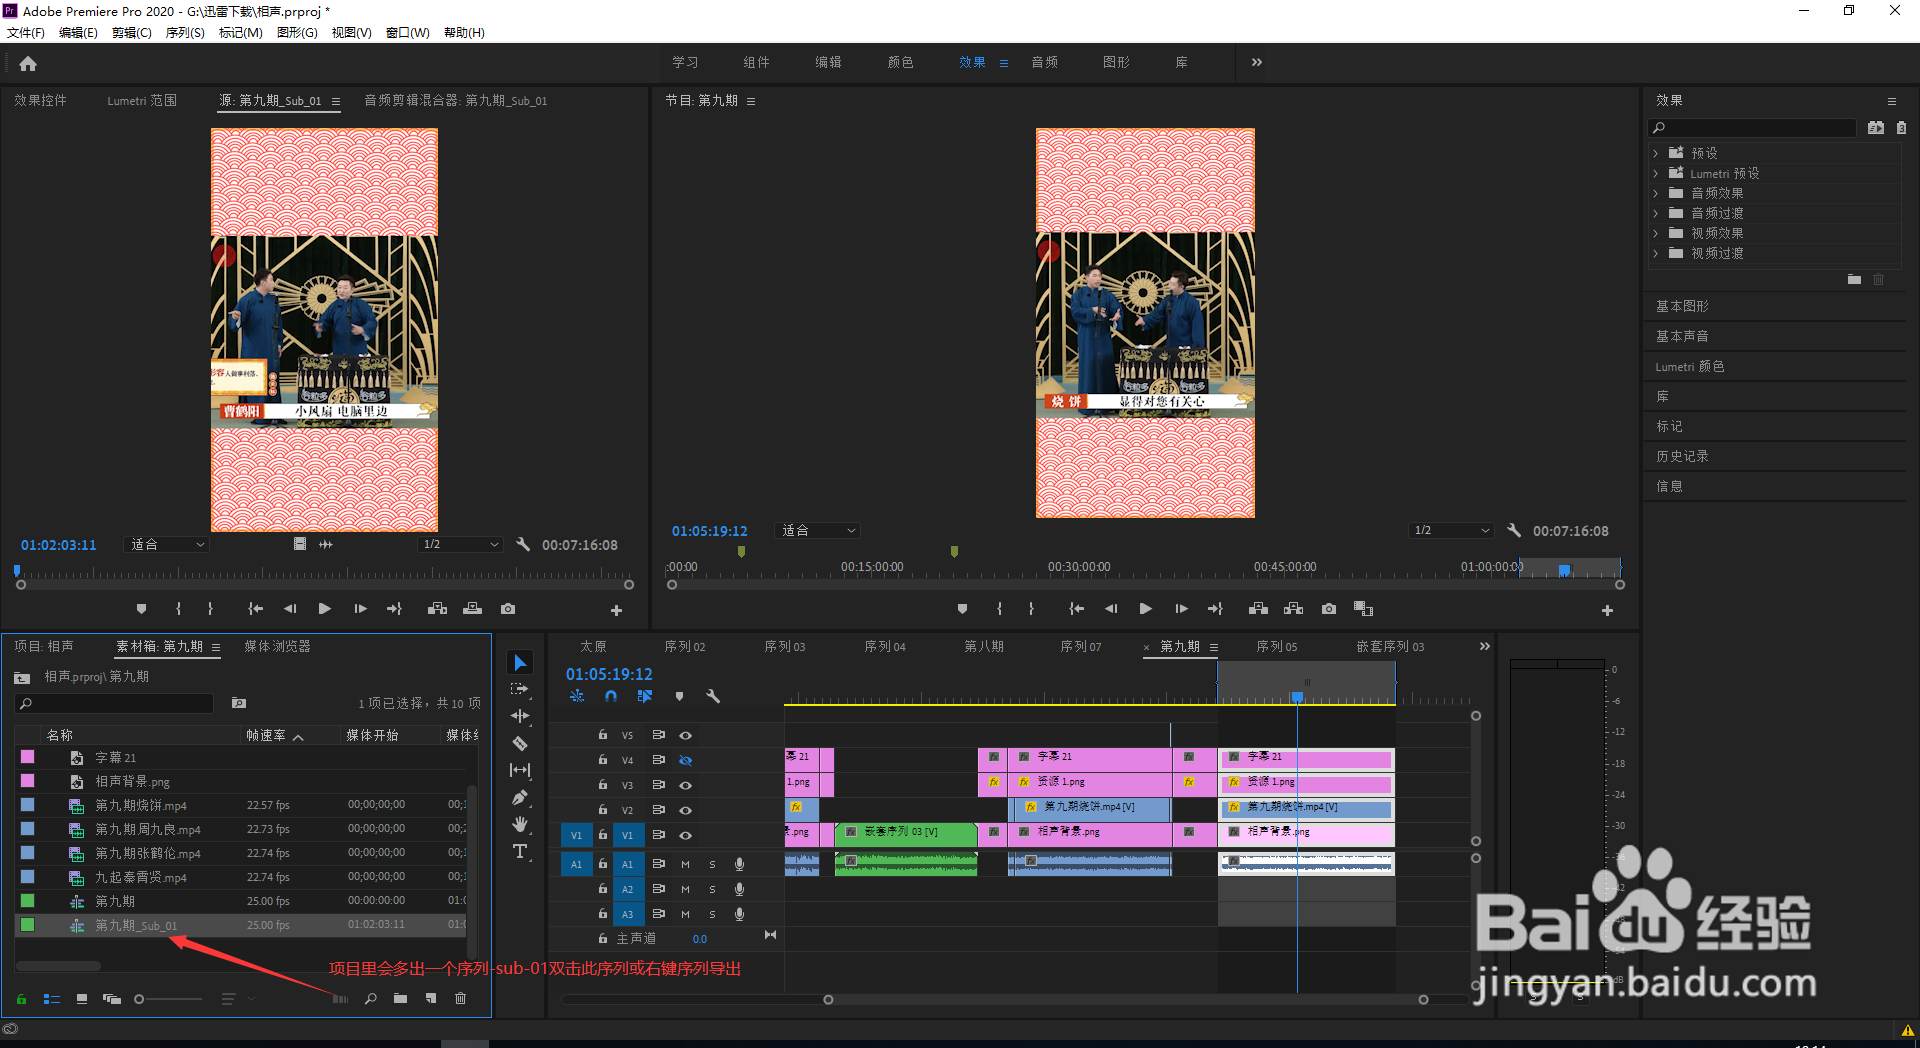
Task: Mute audio track A1
Action: [x=685, y=864]
